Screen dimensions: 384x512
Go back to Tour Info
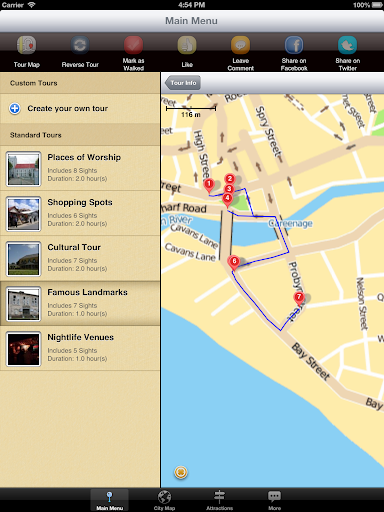coord(182,83)
